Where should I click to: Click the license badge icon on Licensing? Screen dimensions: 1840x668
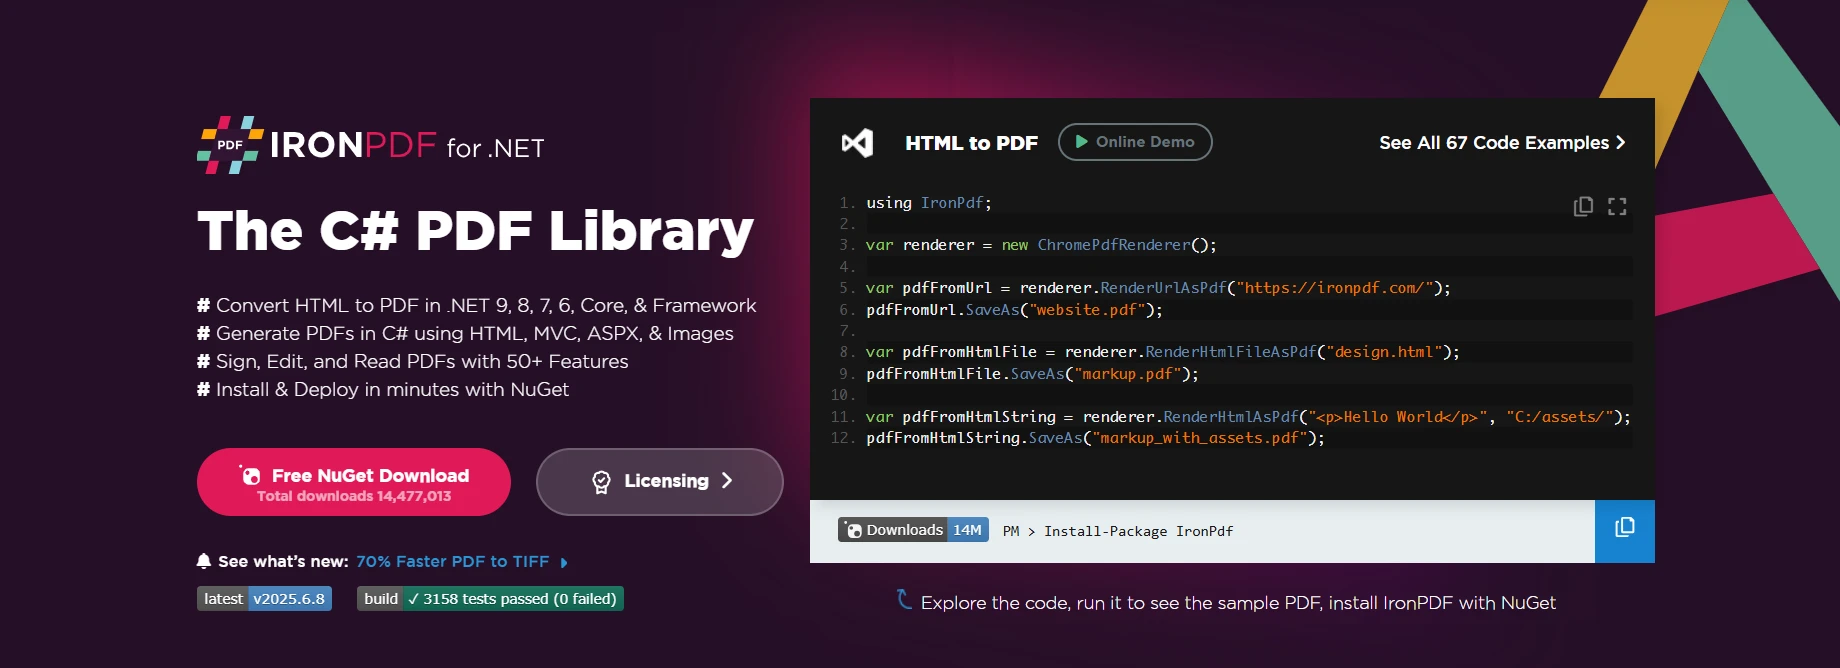click(601, 482)
